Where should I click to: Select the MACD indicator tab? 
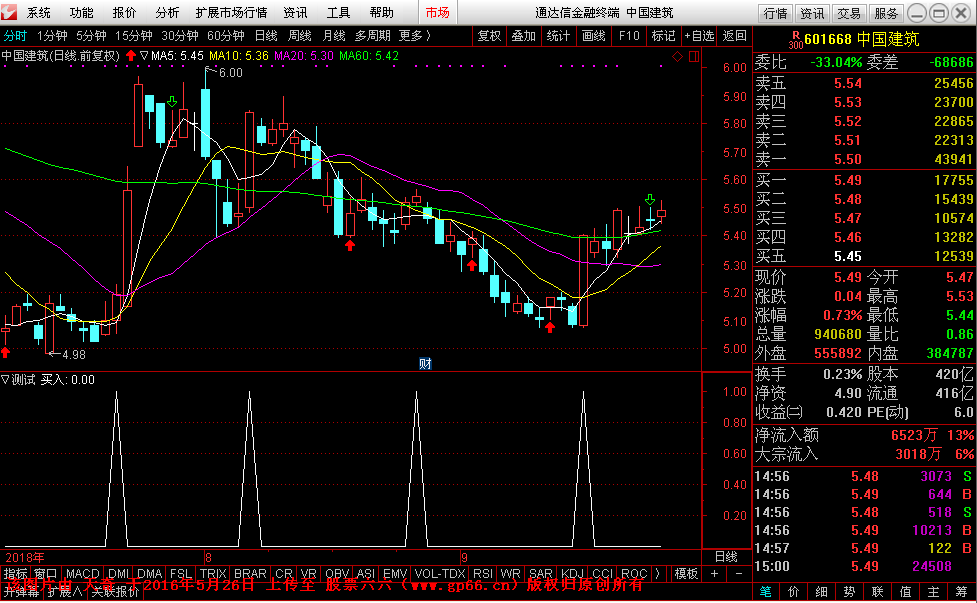[83, 574]
